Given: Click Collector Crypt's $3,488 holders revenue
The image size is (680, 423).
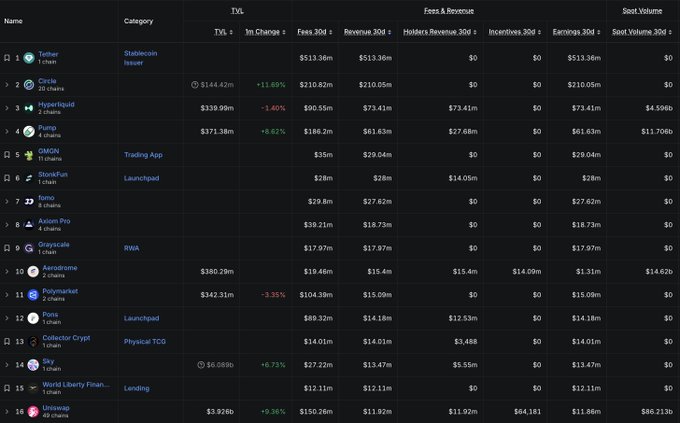Looking at the screenshot, I should [x=466, y=341].
